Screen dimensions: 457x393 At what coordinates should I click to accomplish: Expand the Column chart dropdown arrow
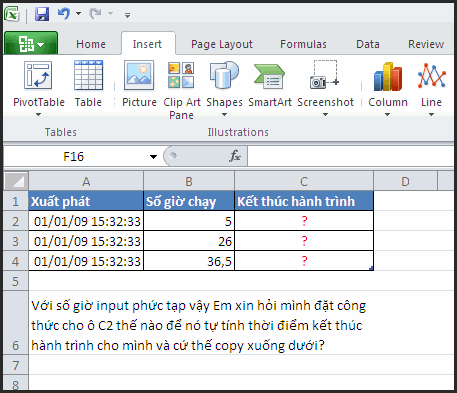coord(387,115)
